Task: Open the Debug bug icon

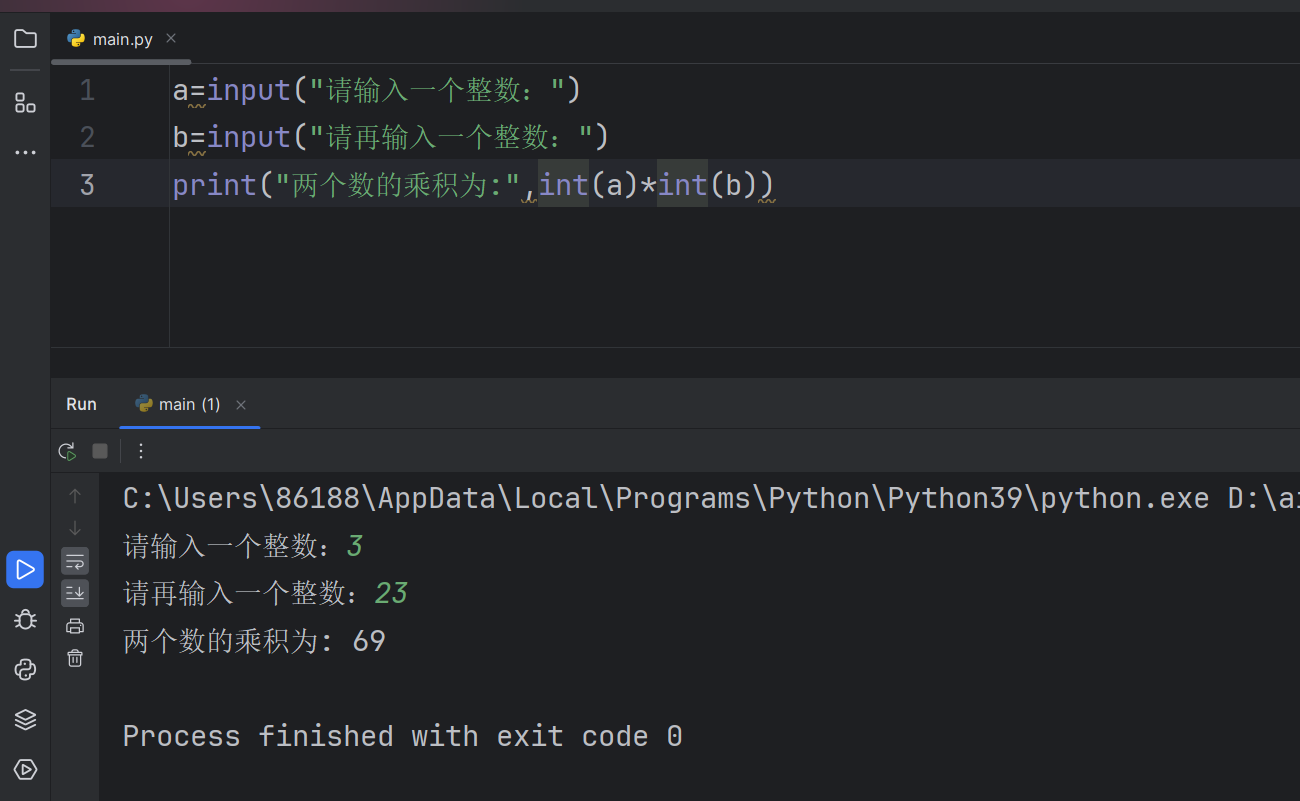Action: 25,620
